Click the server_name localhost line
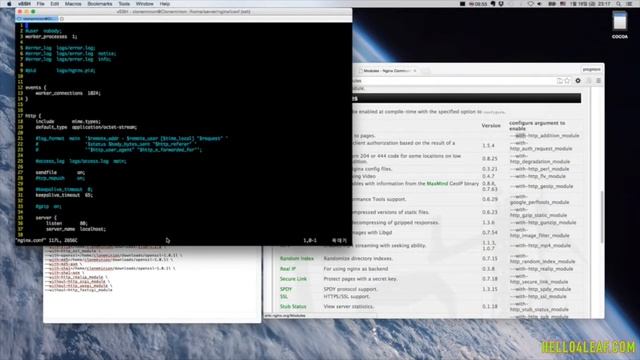The image size is (640, 360). tap(76, 229)
